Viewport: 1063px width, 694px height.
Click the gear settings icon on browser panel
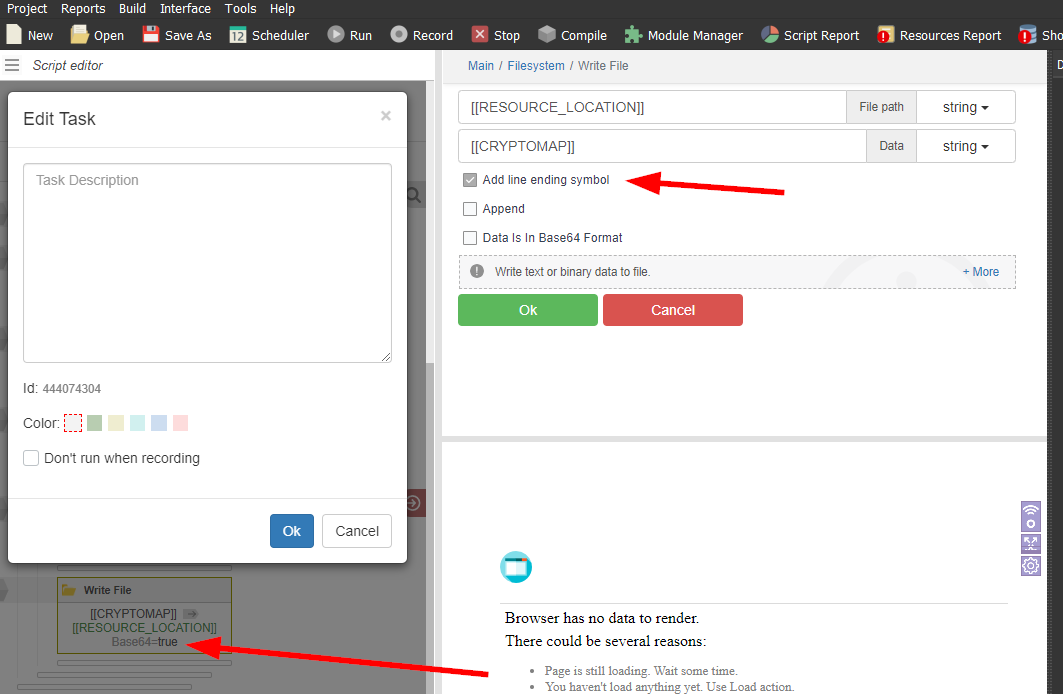tap(1030, 566)
